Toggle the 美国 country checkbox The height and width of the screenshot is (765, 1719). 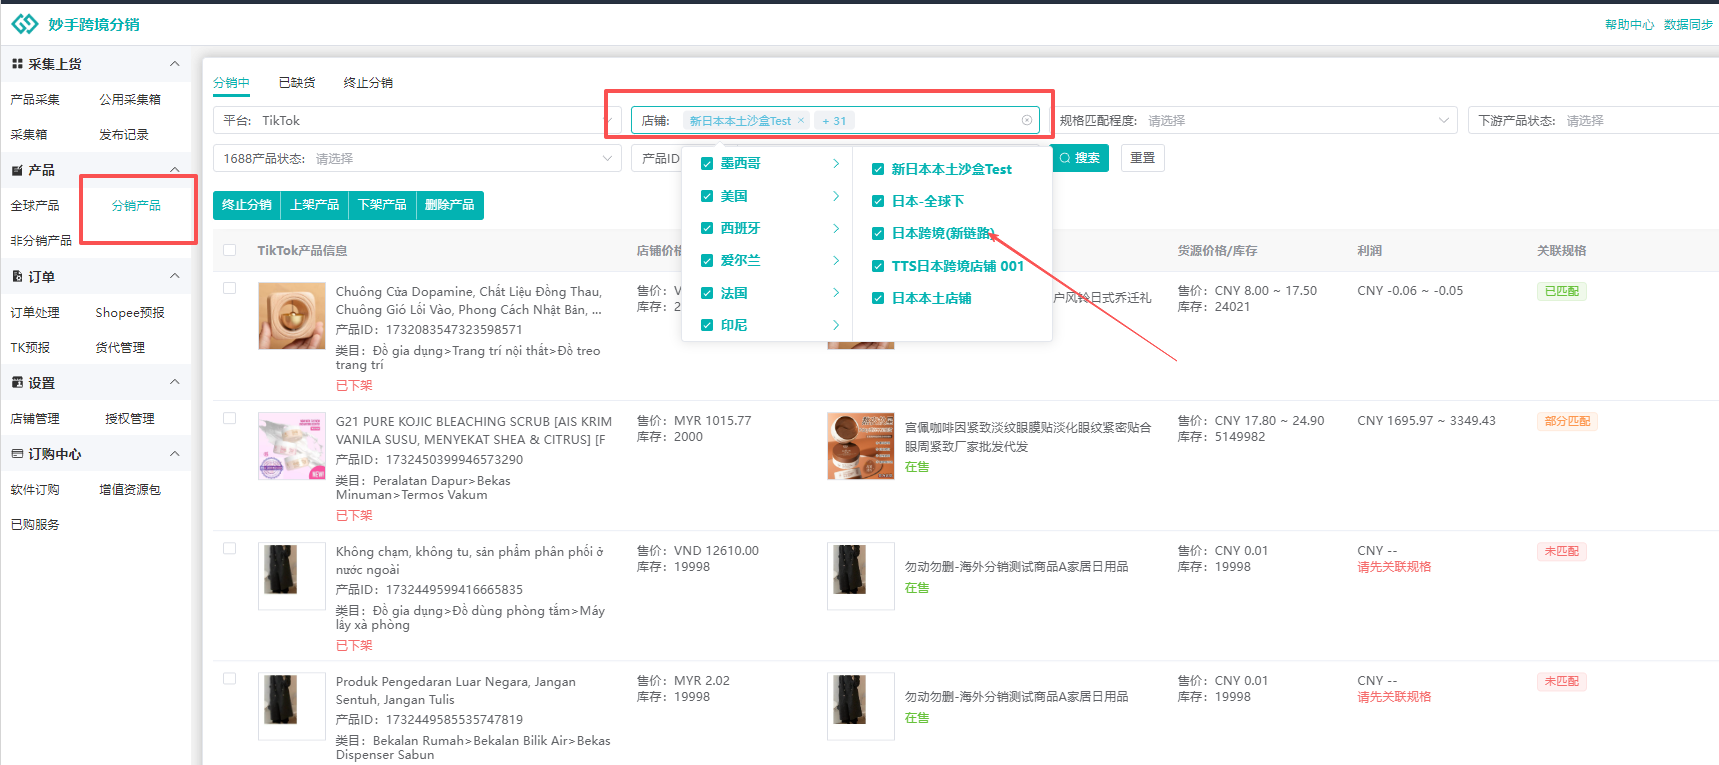pos(707,196)
